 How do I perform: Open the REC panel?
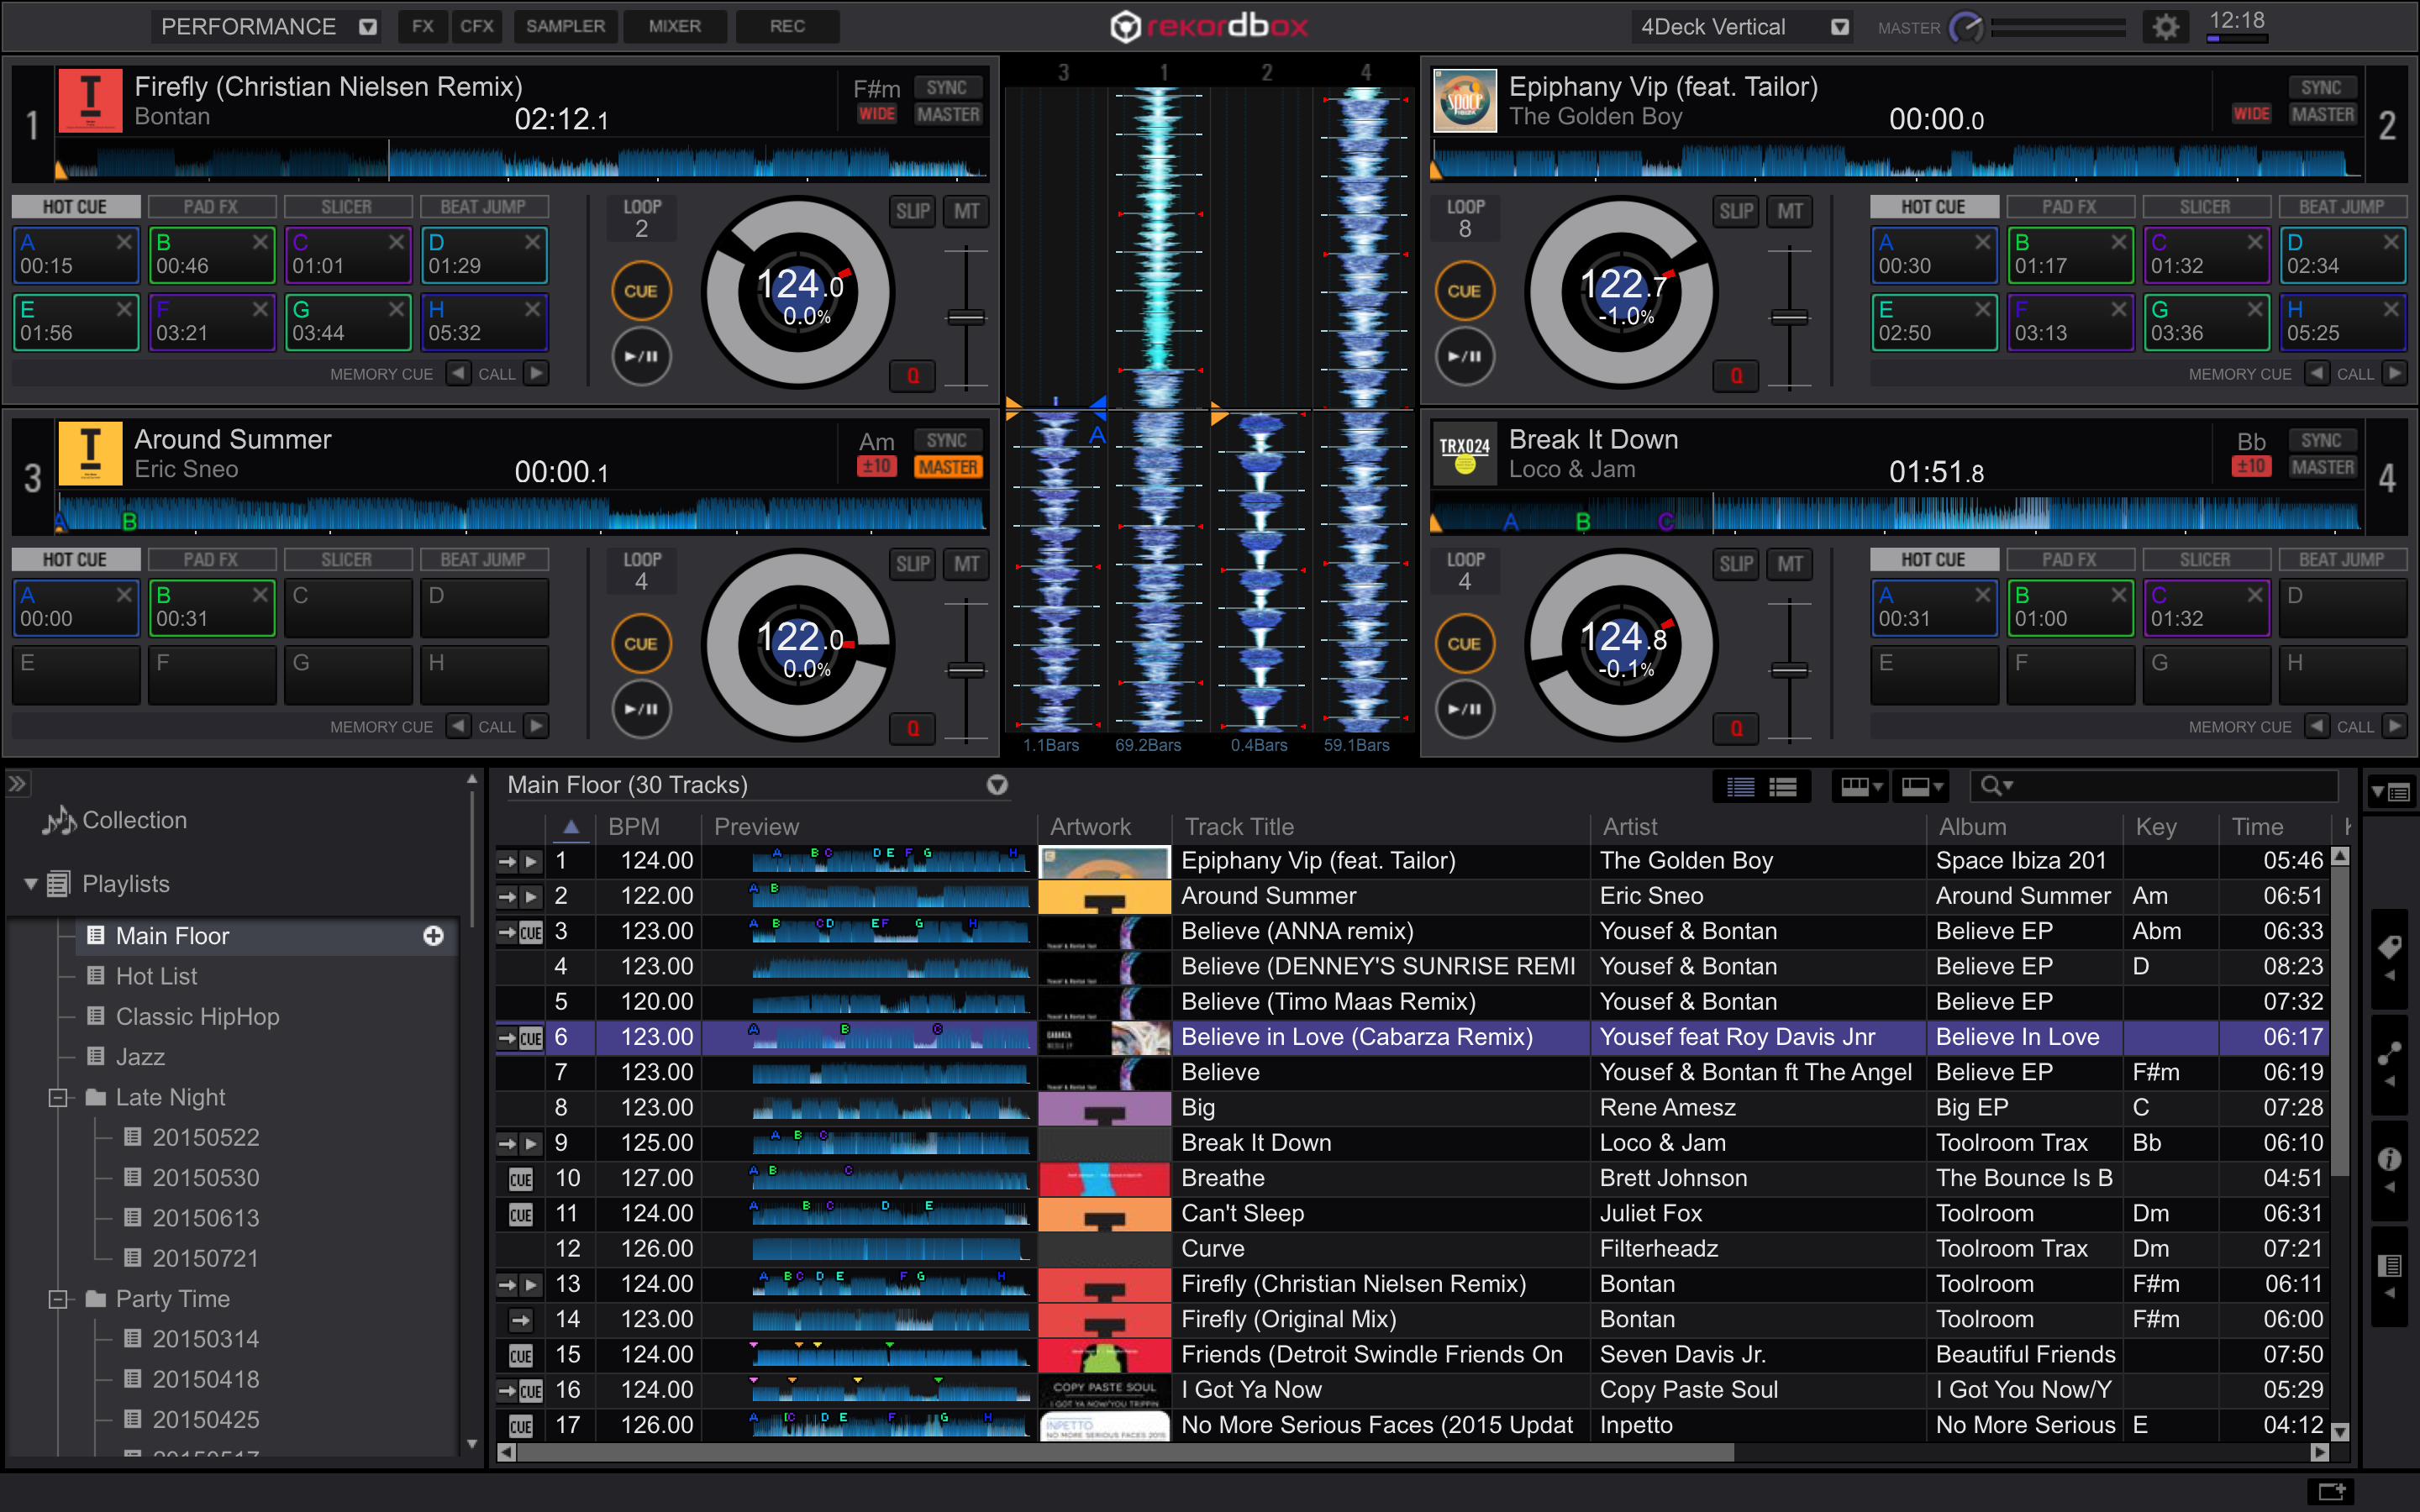pos(788,26)
